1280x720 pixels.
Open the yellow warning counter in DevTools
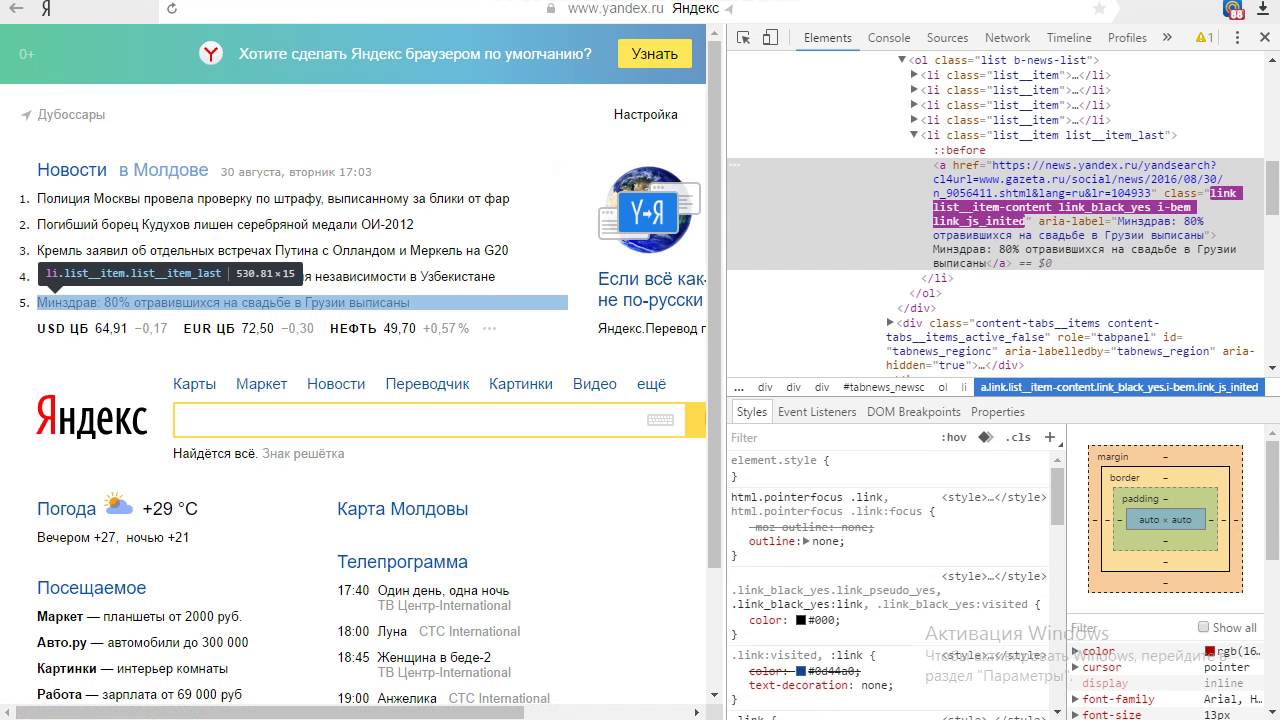[x=1204, y=38]
